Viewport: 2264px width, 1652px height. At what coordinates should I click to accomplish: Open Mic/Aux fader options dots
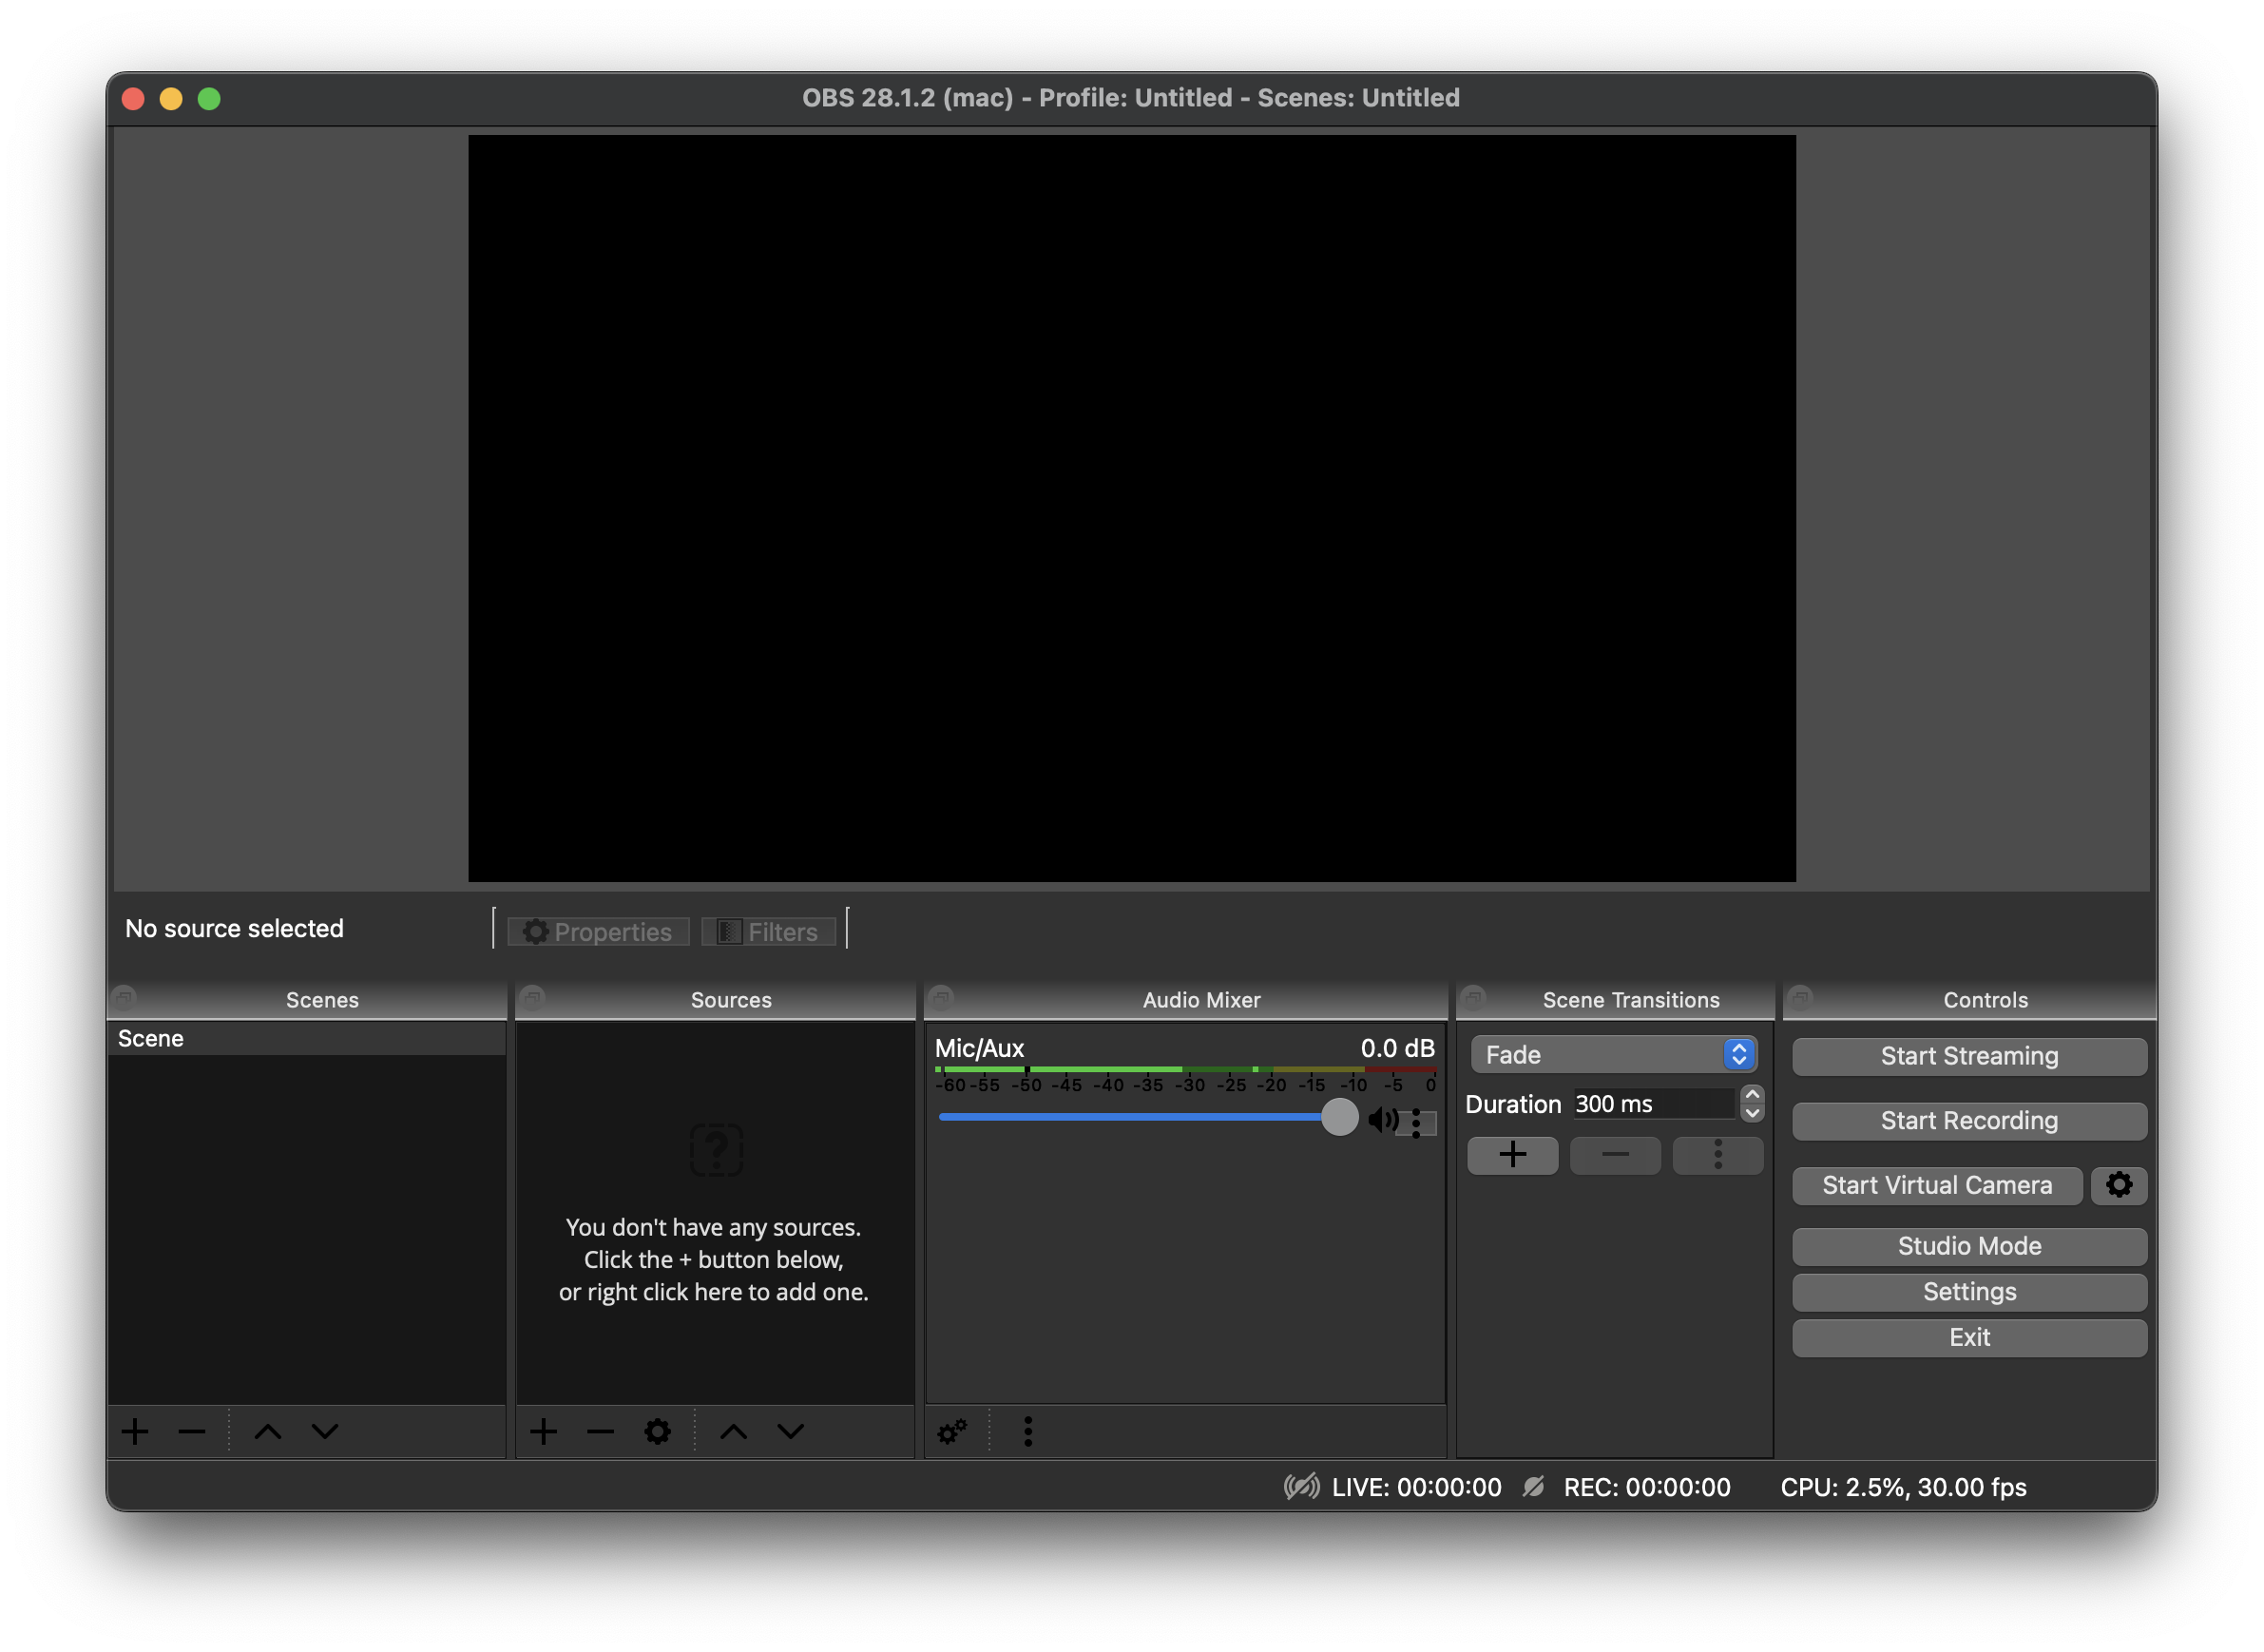pyautogui.click(x=1418, y=1122)
